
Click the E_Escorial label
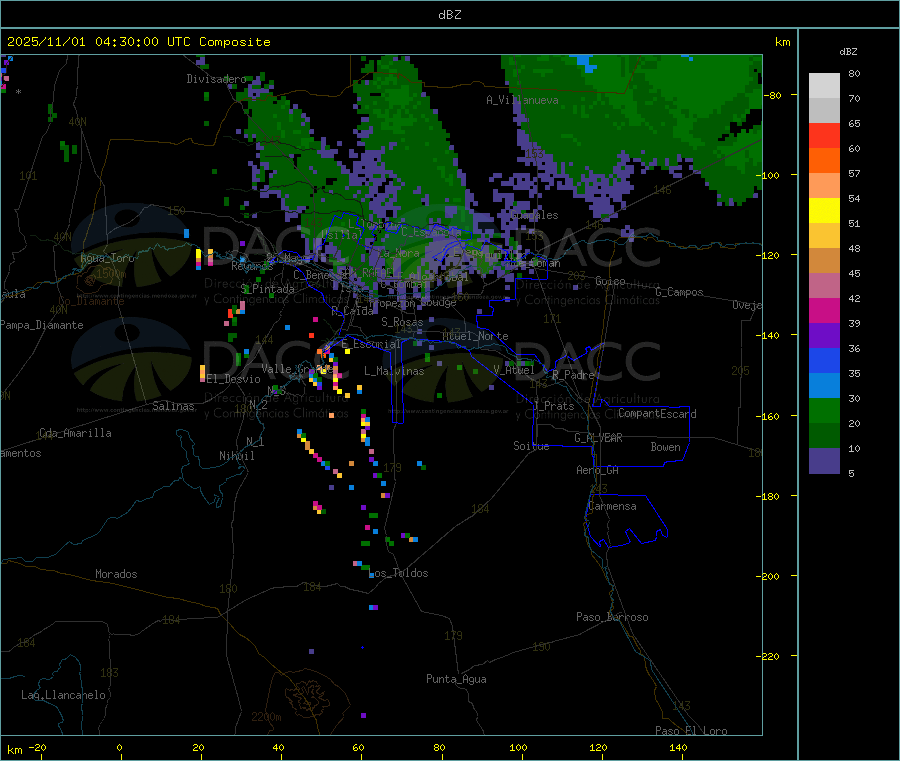(x=371, y=344)
